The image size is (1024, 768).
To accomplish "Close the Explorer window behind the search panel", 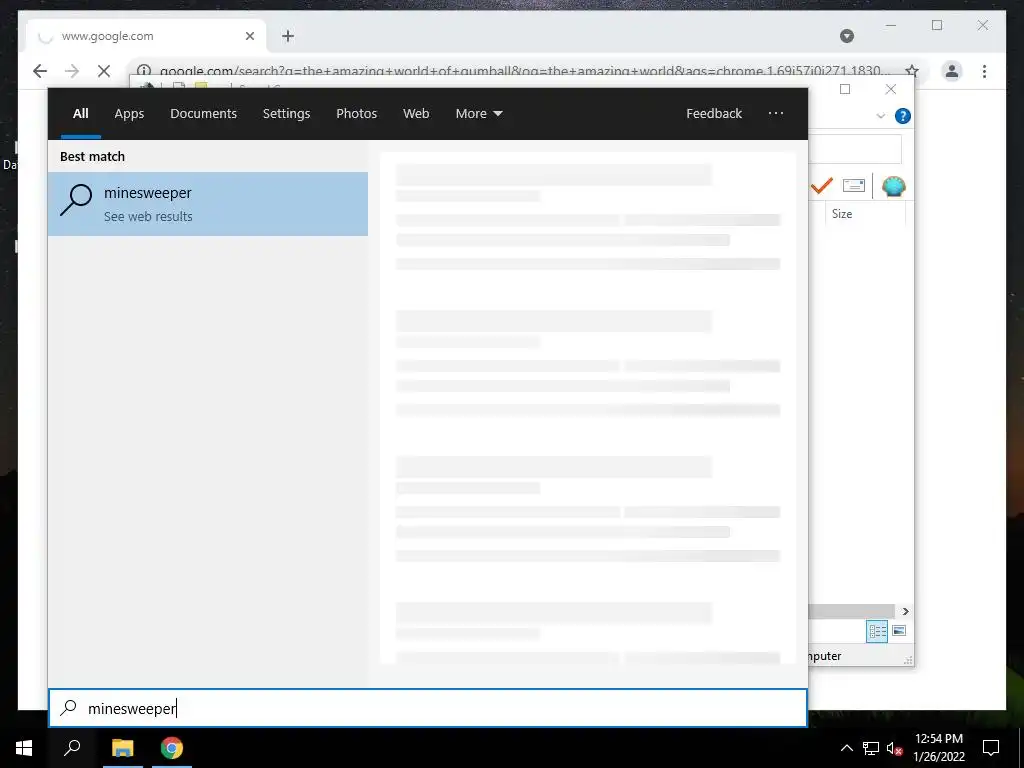I will (890, 89).
